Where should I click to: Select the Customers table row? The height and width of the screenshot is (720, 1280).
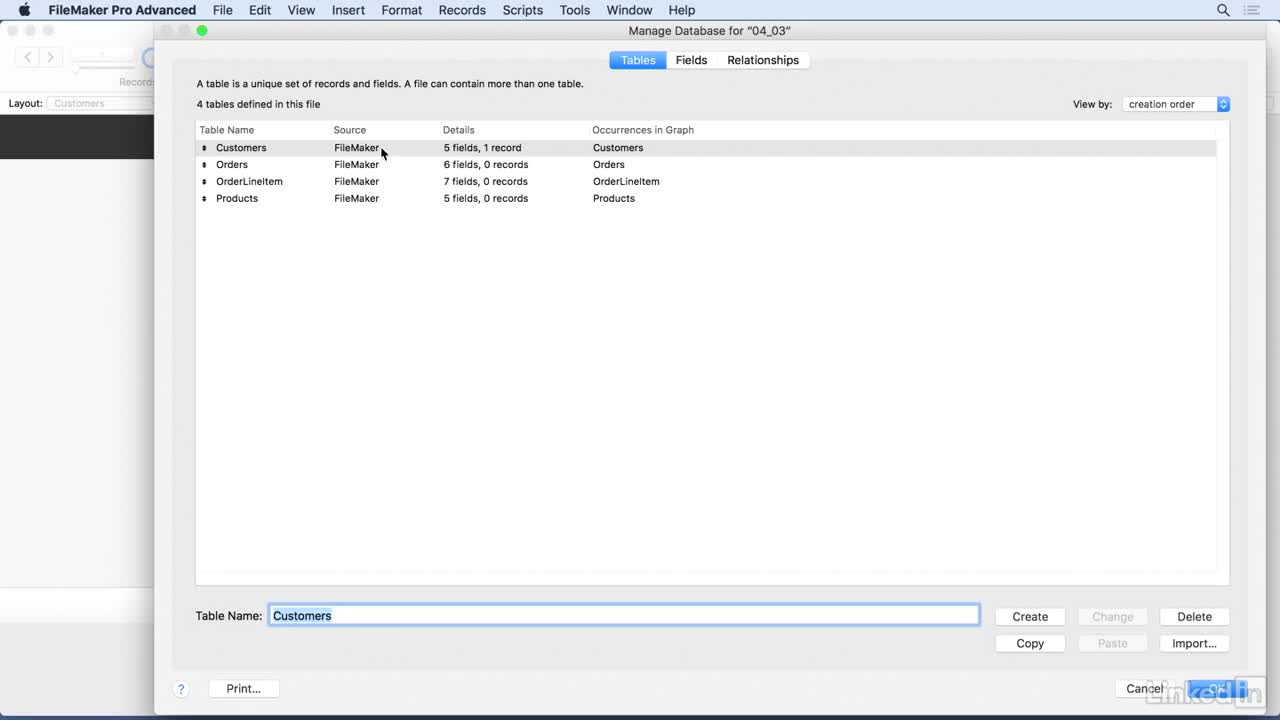706,148
